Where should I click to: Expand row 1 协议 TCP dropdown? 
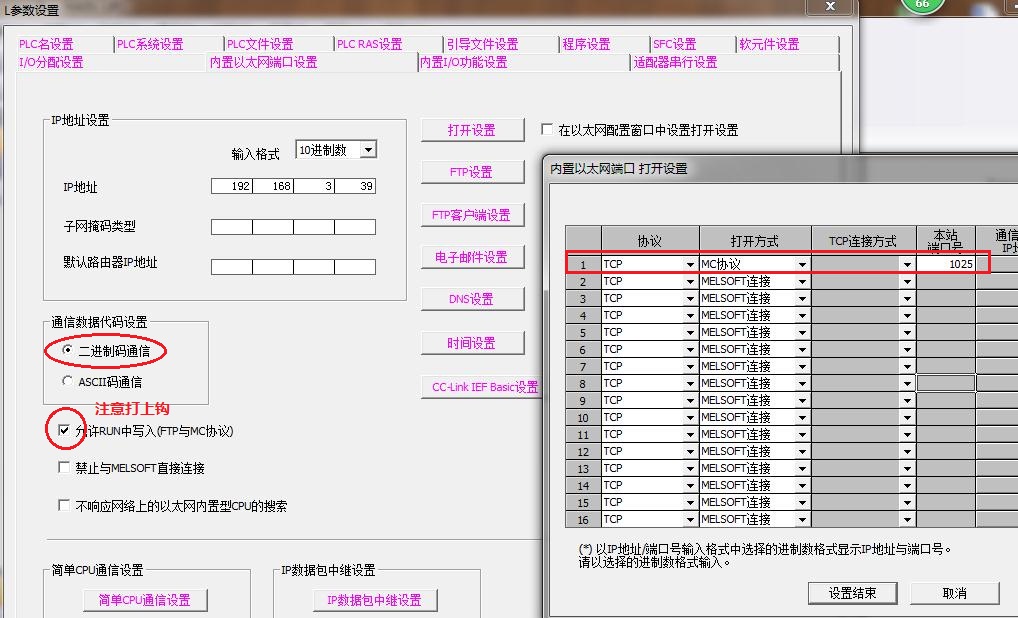(x=689, y=265)
